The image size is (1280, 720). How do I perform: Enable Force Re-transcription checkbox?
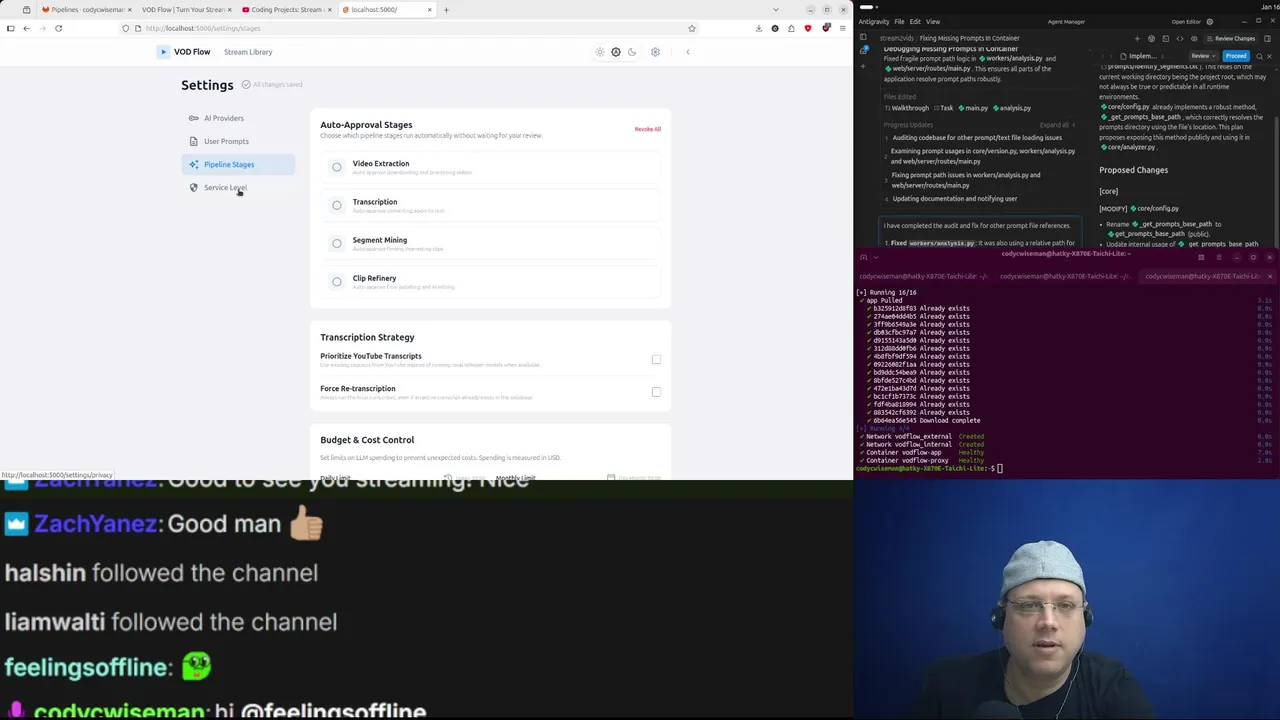[x=656, y=392]
